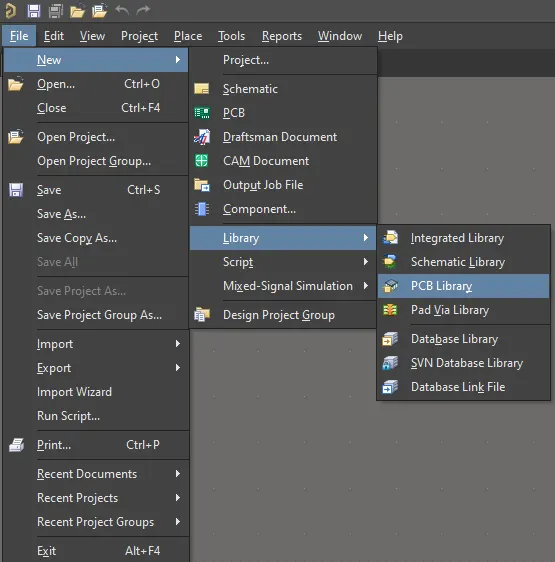Click the Schematic Library text label
Screen dimensions: 555x562
tap(458, 262)
